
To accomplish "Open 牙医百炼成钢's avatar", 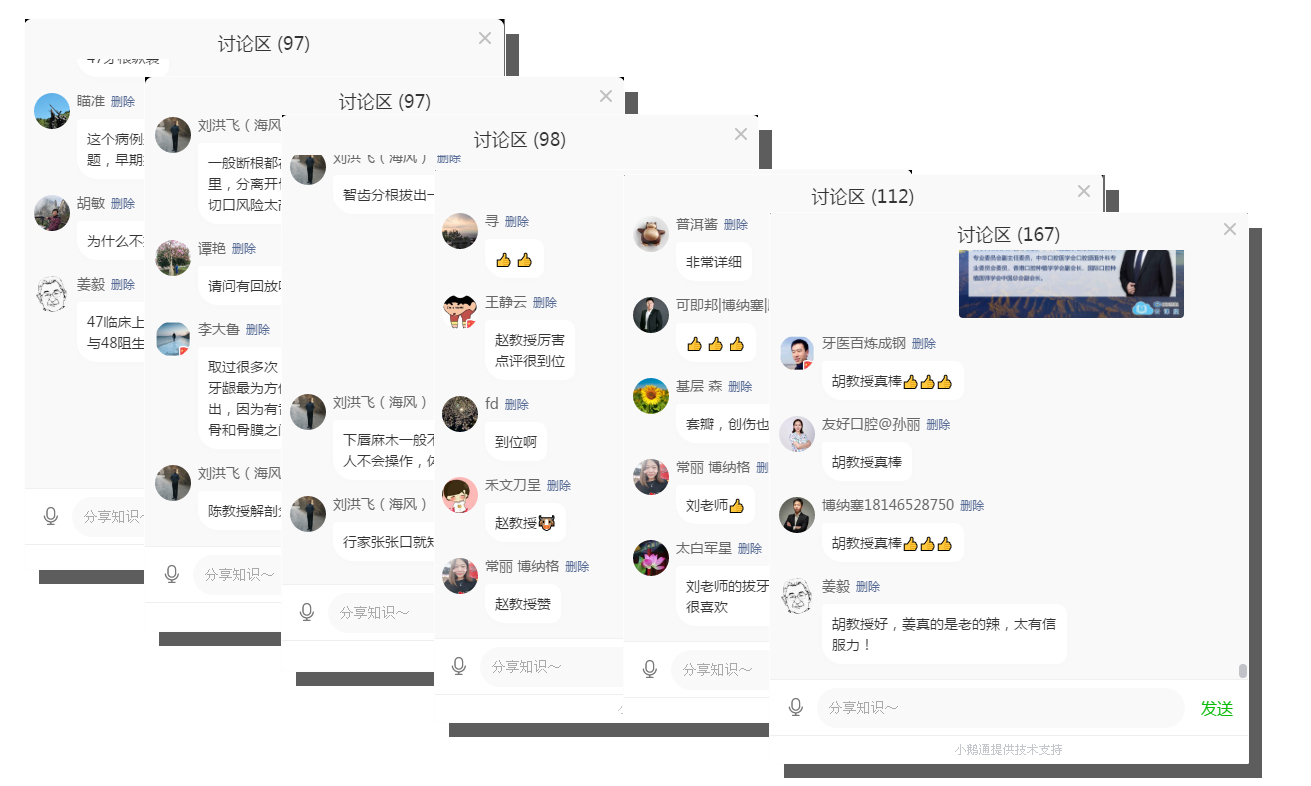I will pyautogui.click(x=797, y=353).
